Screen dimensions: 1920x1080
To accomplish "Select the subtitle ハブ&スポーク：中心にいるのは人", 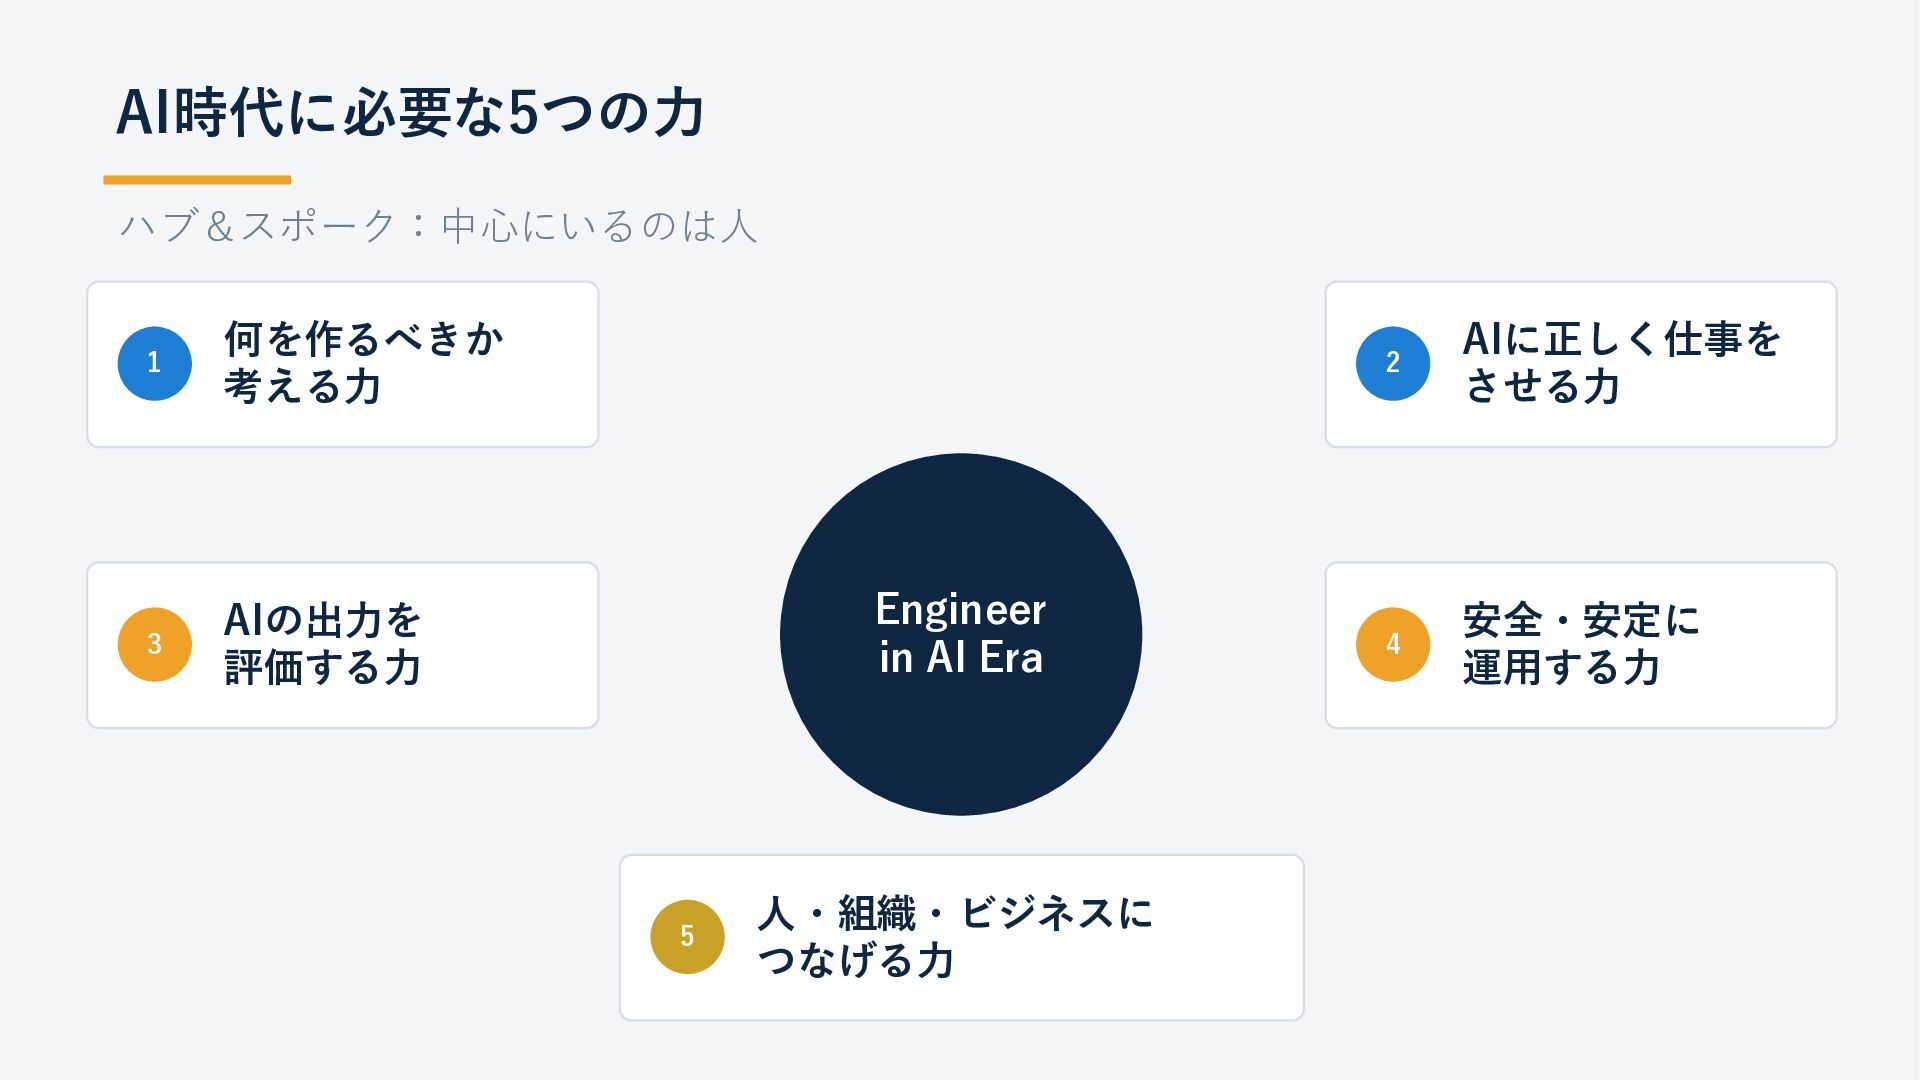I will point(438,225).
